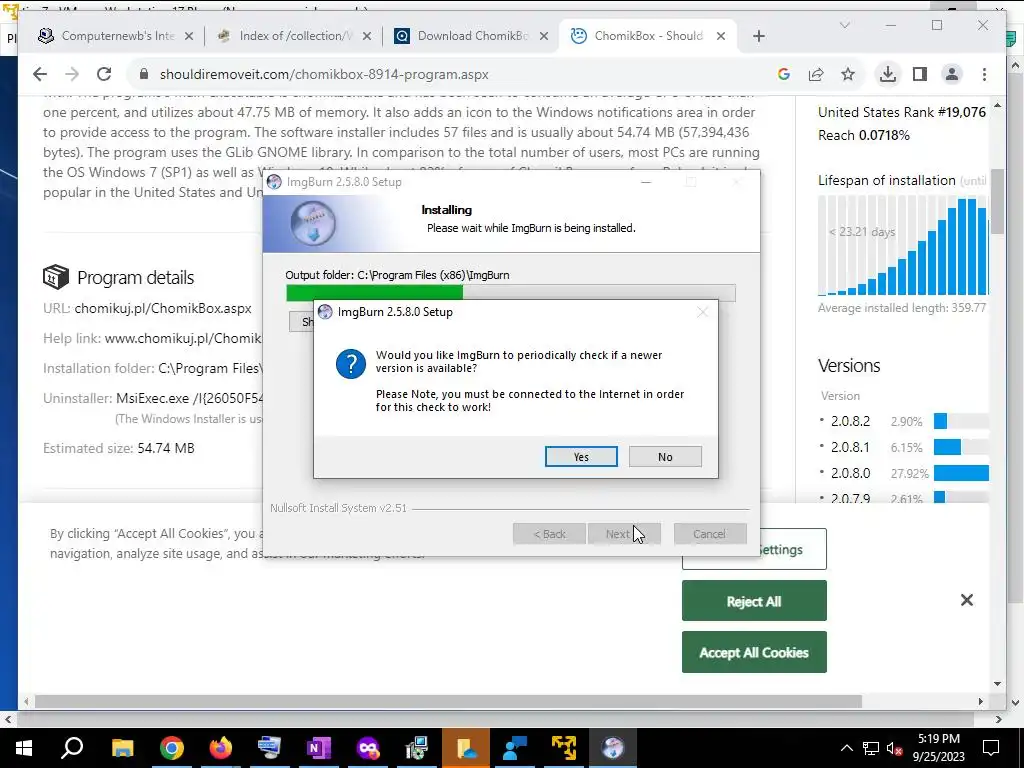Click Reject All cookies button
Viewport: 1024px width, 768px height.
(x=754, y=601)
